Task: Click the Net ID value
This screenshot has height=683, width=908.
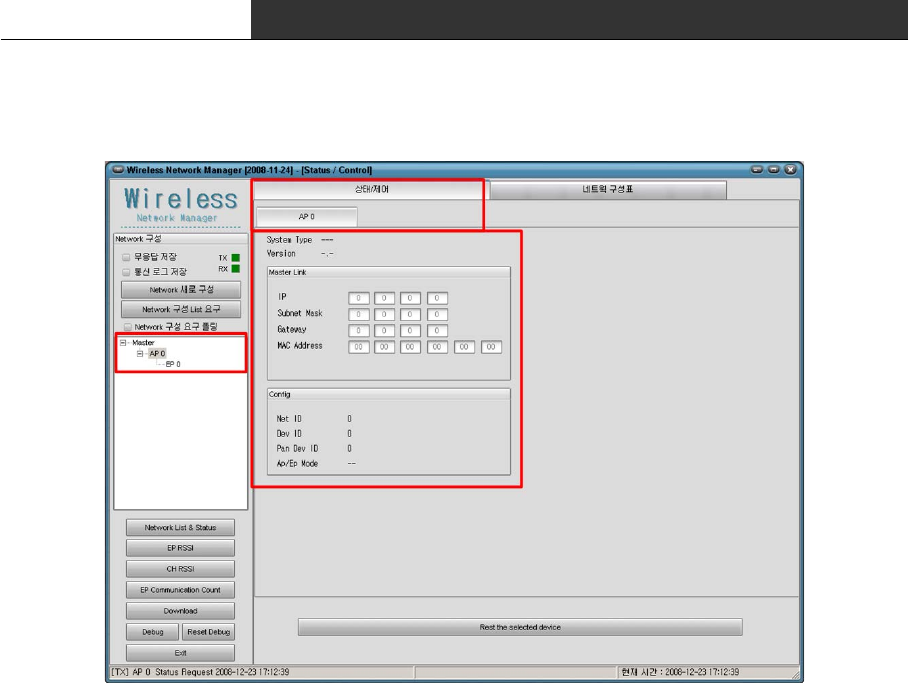Action: pyautogui.click(x=350, y=419)
